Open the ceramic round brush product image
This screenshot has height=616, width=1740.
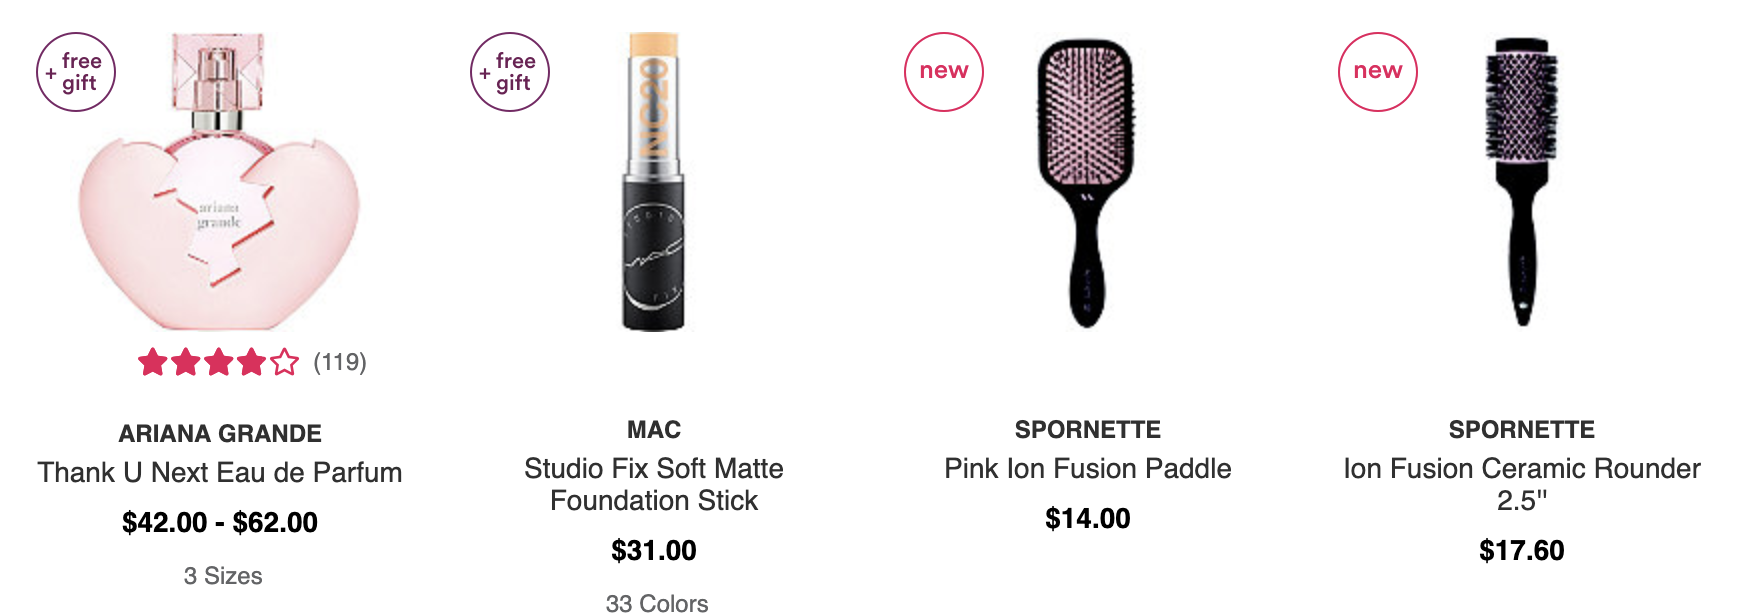point(1521,182)
